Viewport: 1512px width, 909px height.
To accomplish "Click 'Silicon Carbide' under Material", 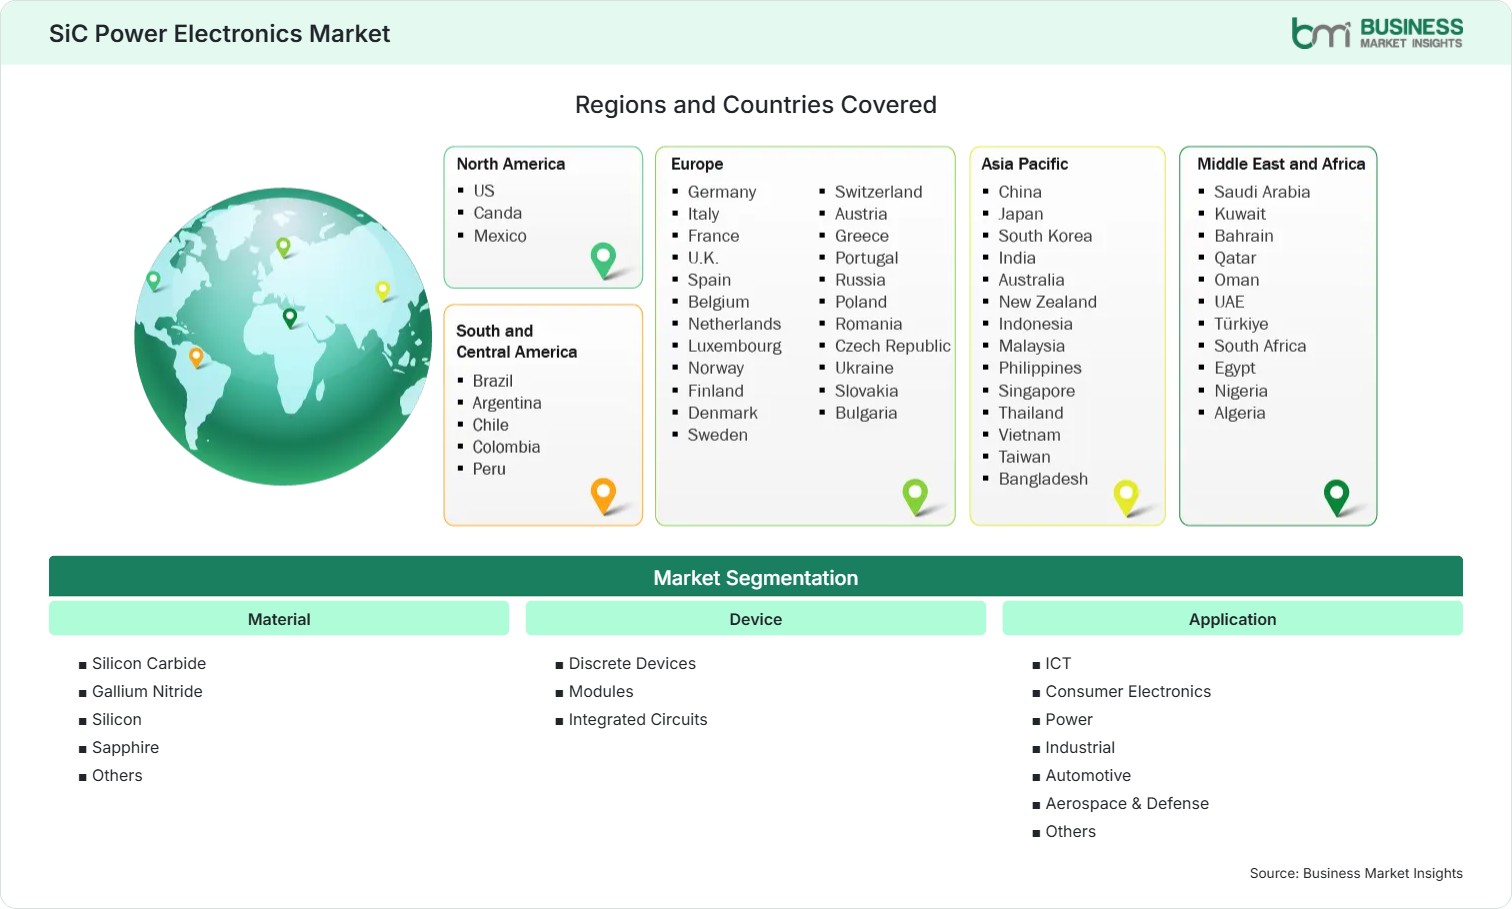I will pos(149,663).
